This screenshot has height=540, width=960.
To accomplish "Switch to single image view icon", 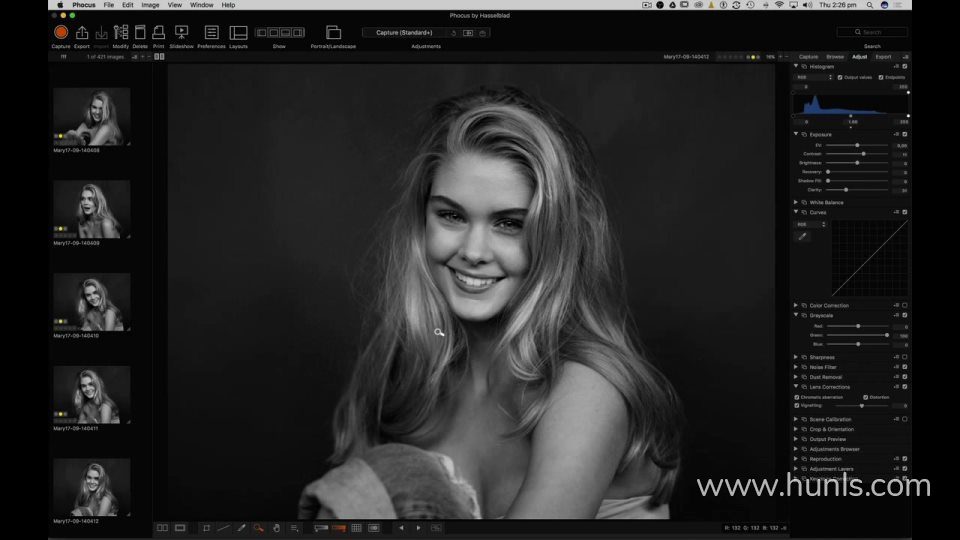I will coord(180,528).
